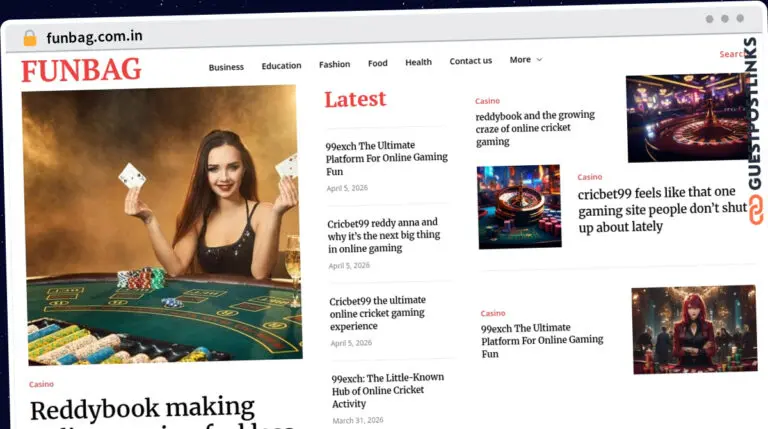The width and height of the screenshot is (768, 429).
Task: Click the padlock icon in address bar
Action: tap(30, 38)
